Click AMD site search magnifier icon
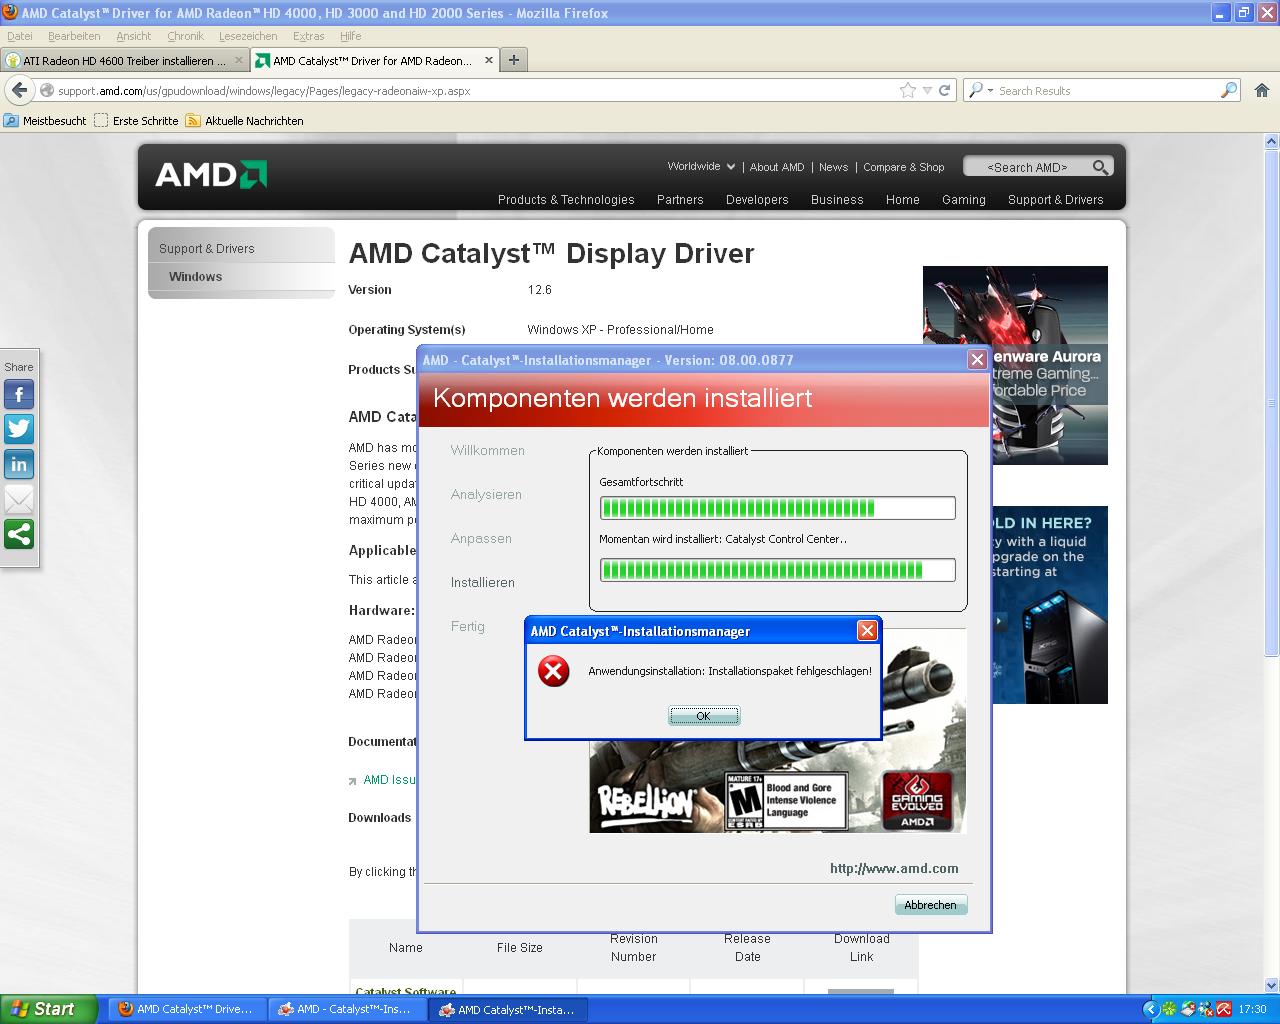Screen dimensions: 1280x1024 (1100, 167)
